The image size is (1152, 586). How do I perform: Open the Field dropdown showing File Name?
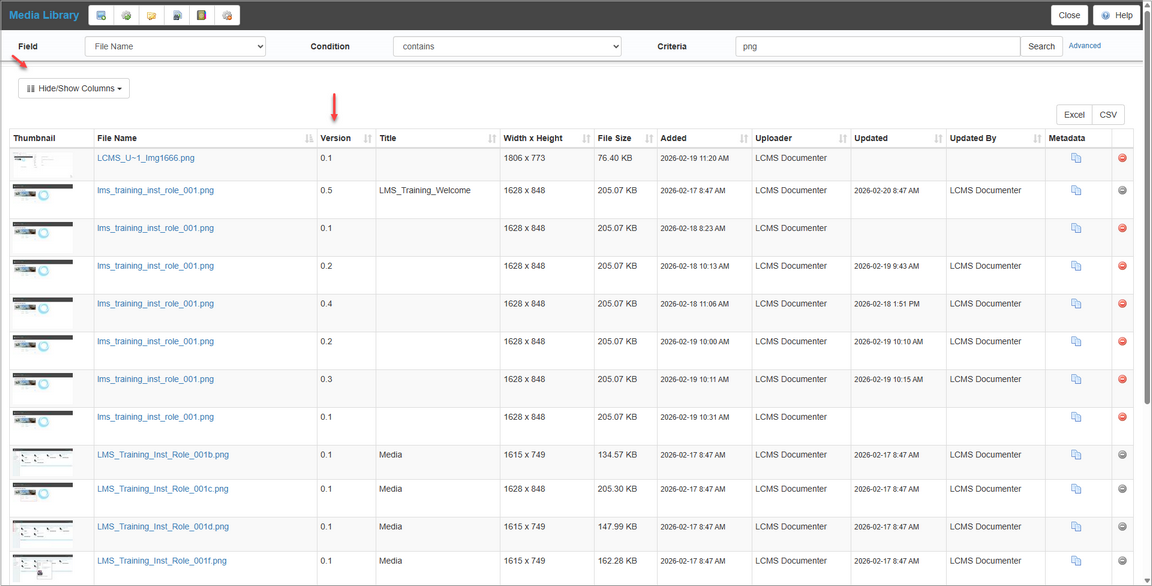click(x=175, y=46)
